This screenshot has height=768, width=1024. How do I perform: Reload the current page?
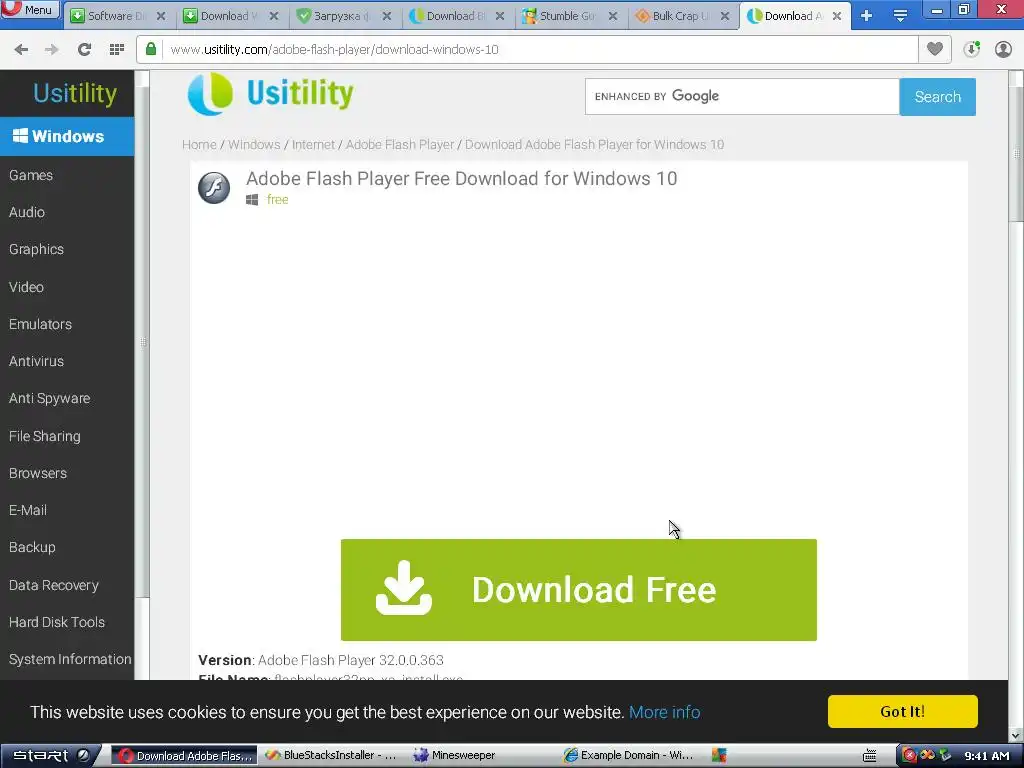coord(84,50)
